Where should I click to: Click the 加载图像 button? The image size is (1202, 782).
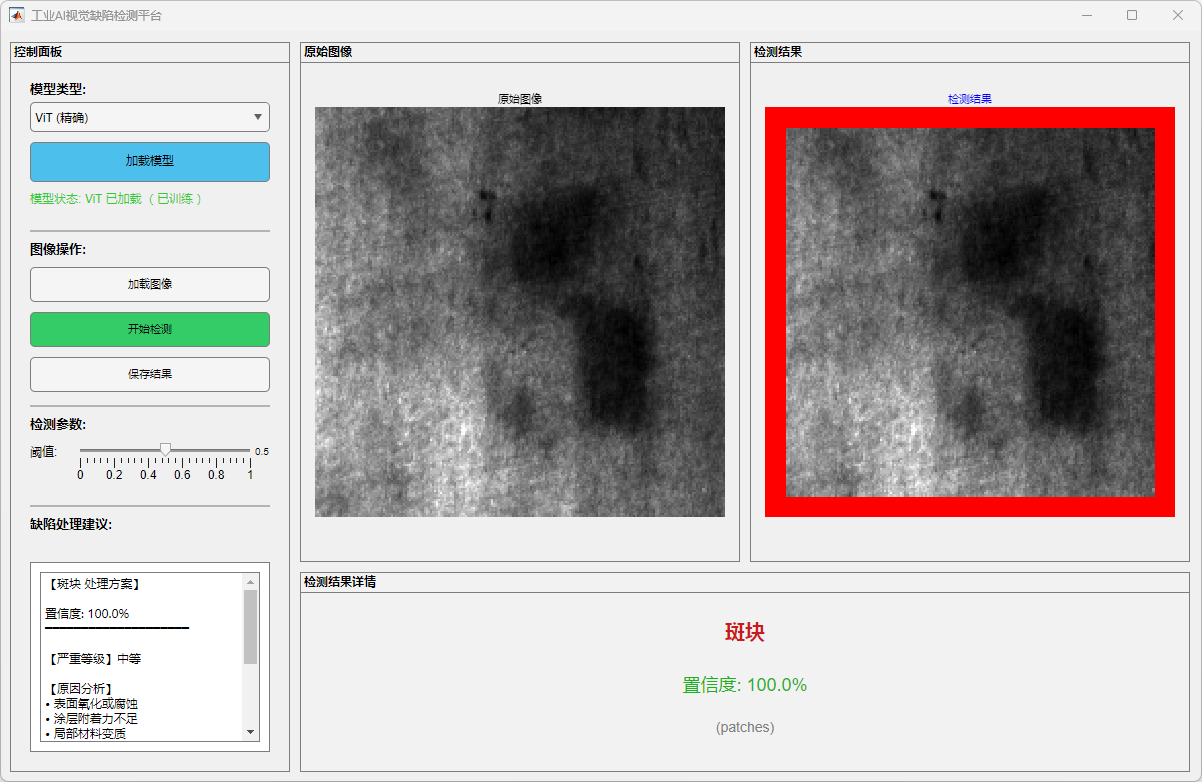click(x=150, y=284)
